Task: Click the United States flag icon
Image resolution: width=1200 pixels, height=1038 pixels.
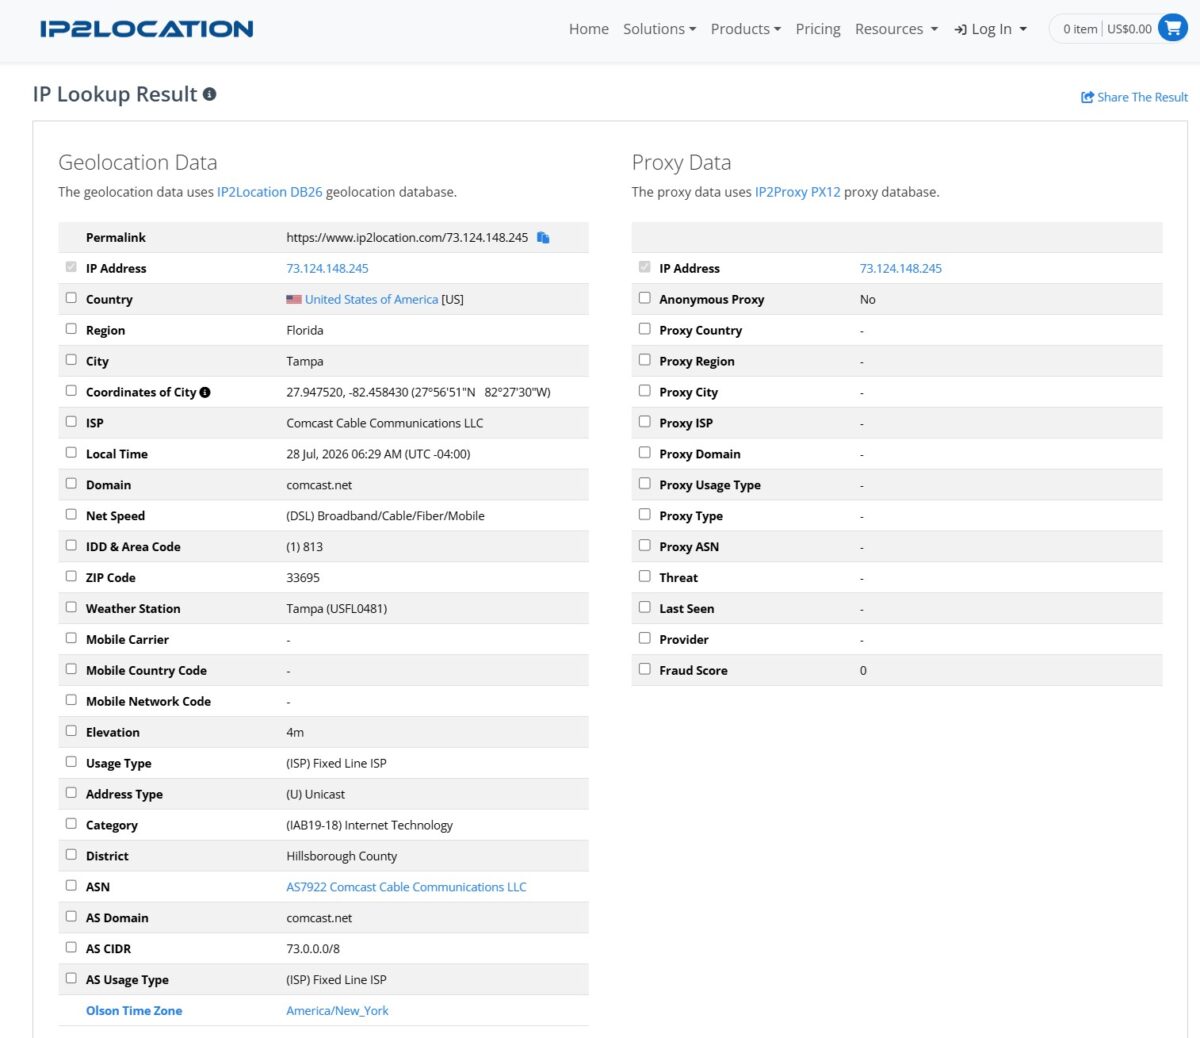Action: point(294,299)
